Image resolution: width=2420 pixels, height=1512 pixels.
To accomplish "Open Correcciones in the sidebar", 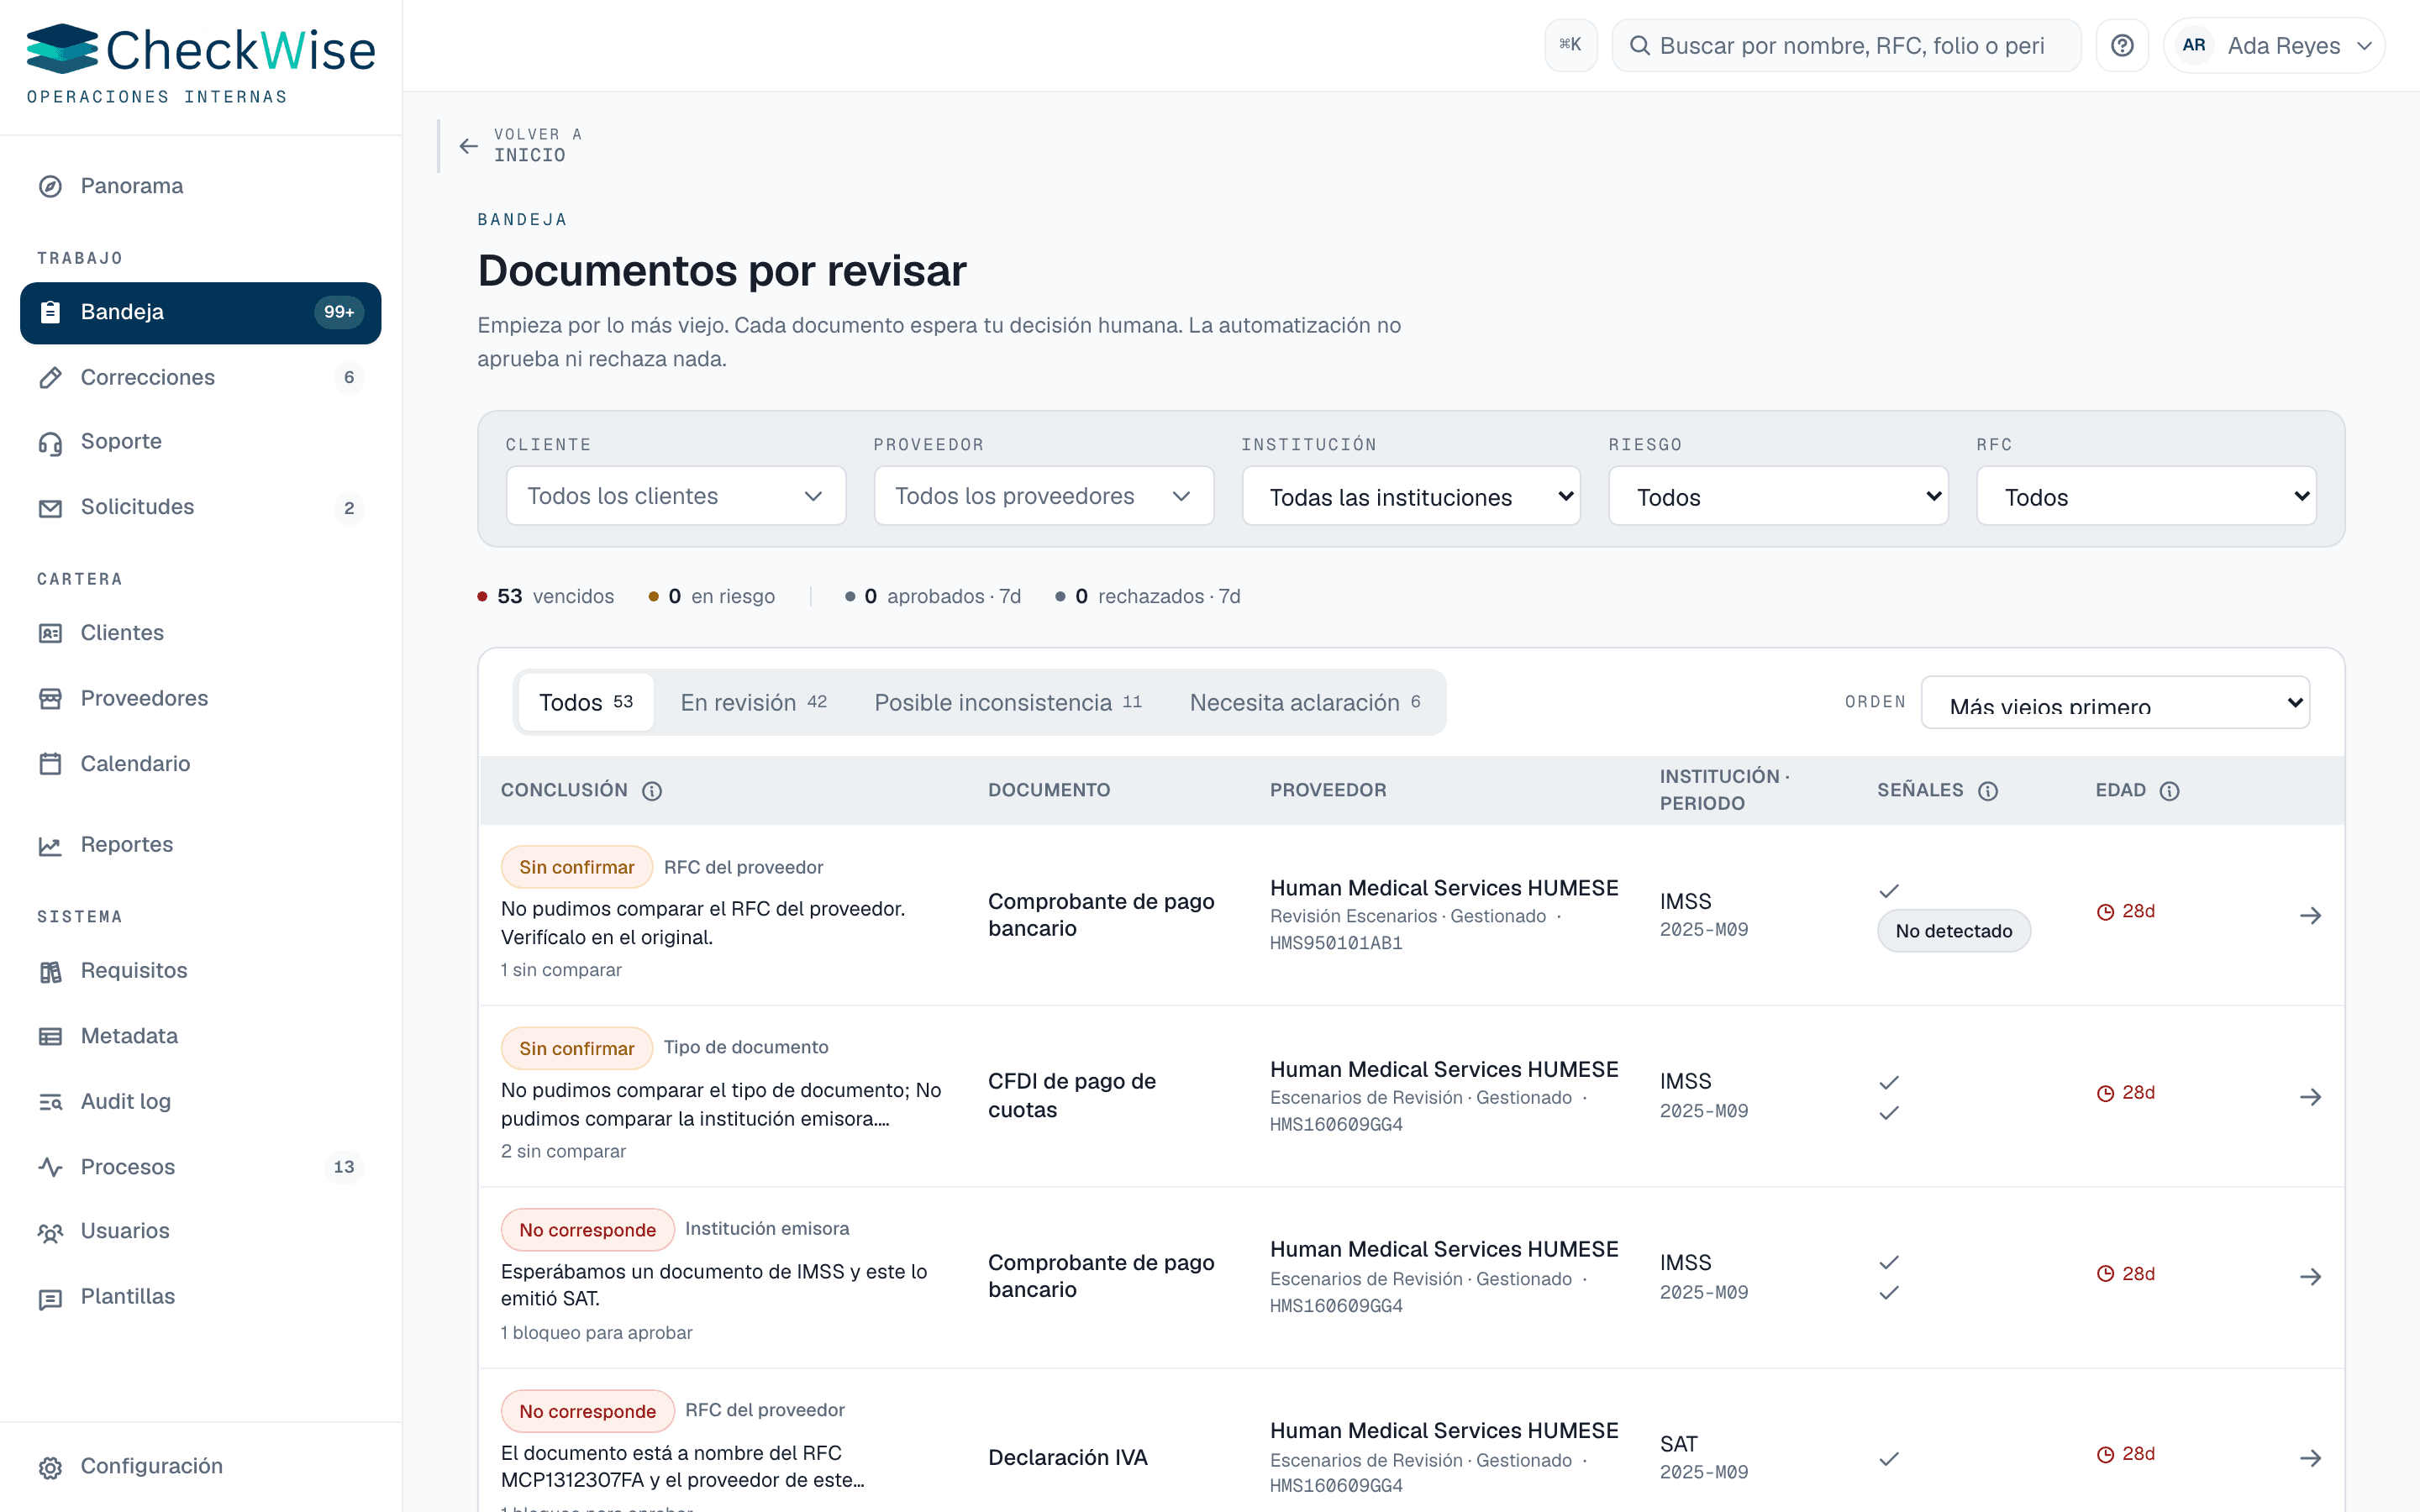I will (200, 377).
